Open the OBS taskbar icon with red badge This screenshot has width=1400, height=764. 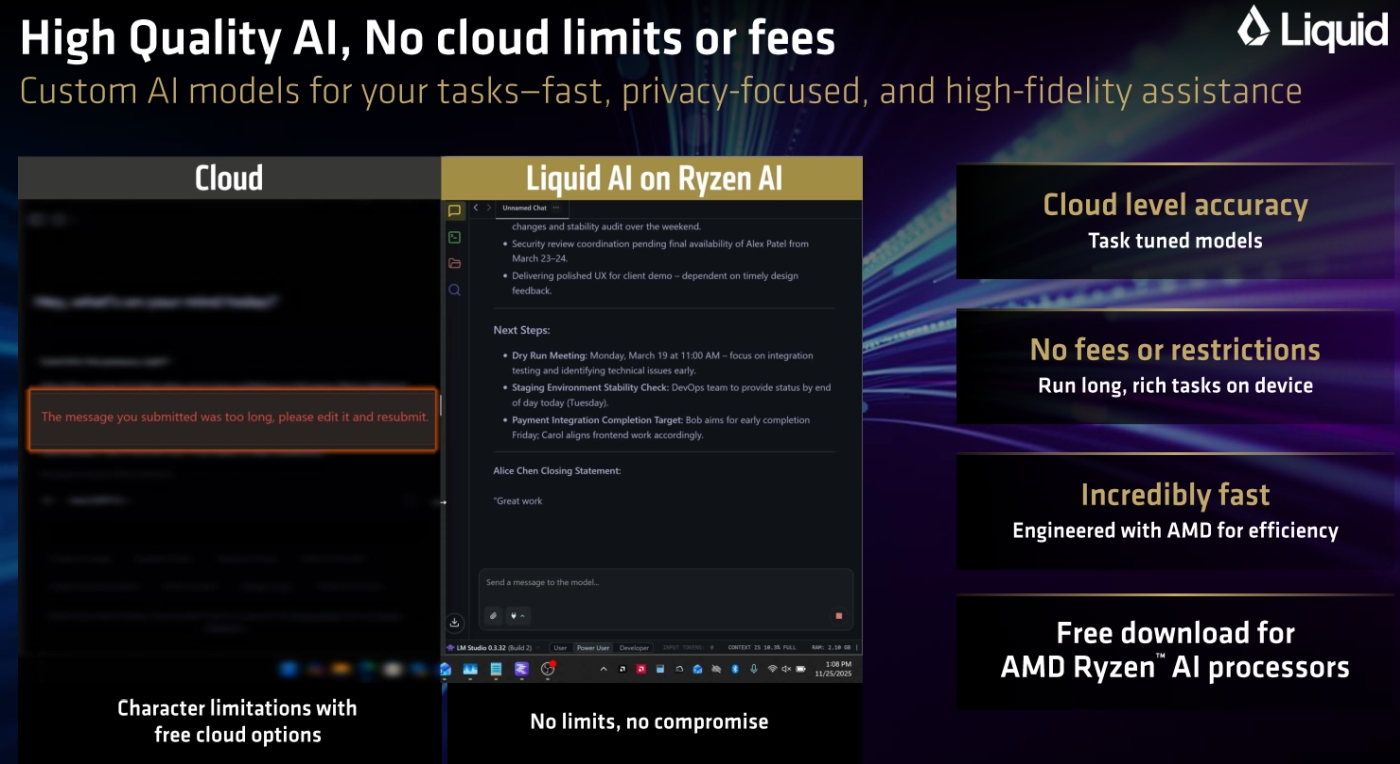click(x=547, y=669)
